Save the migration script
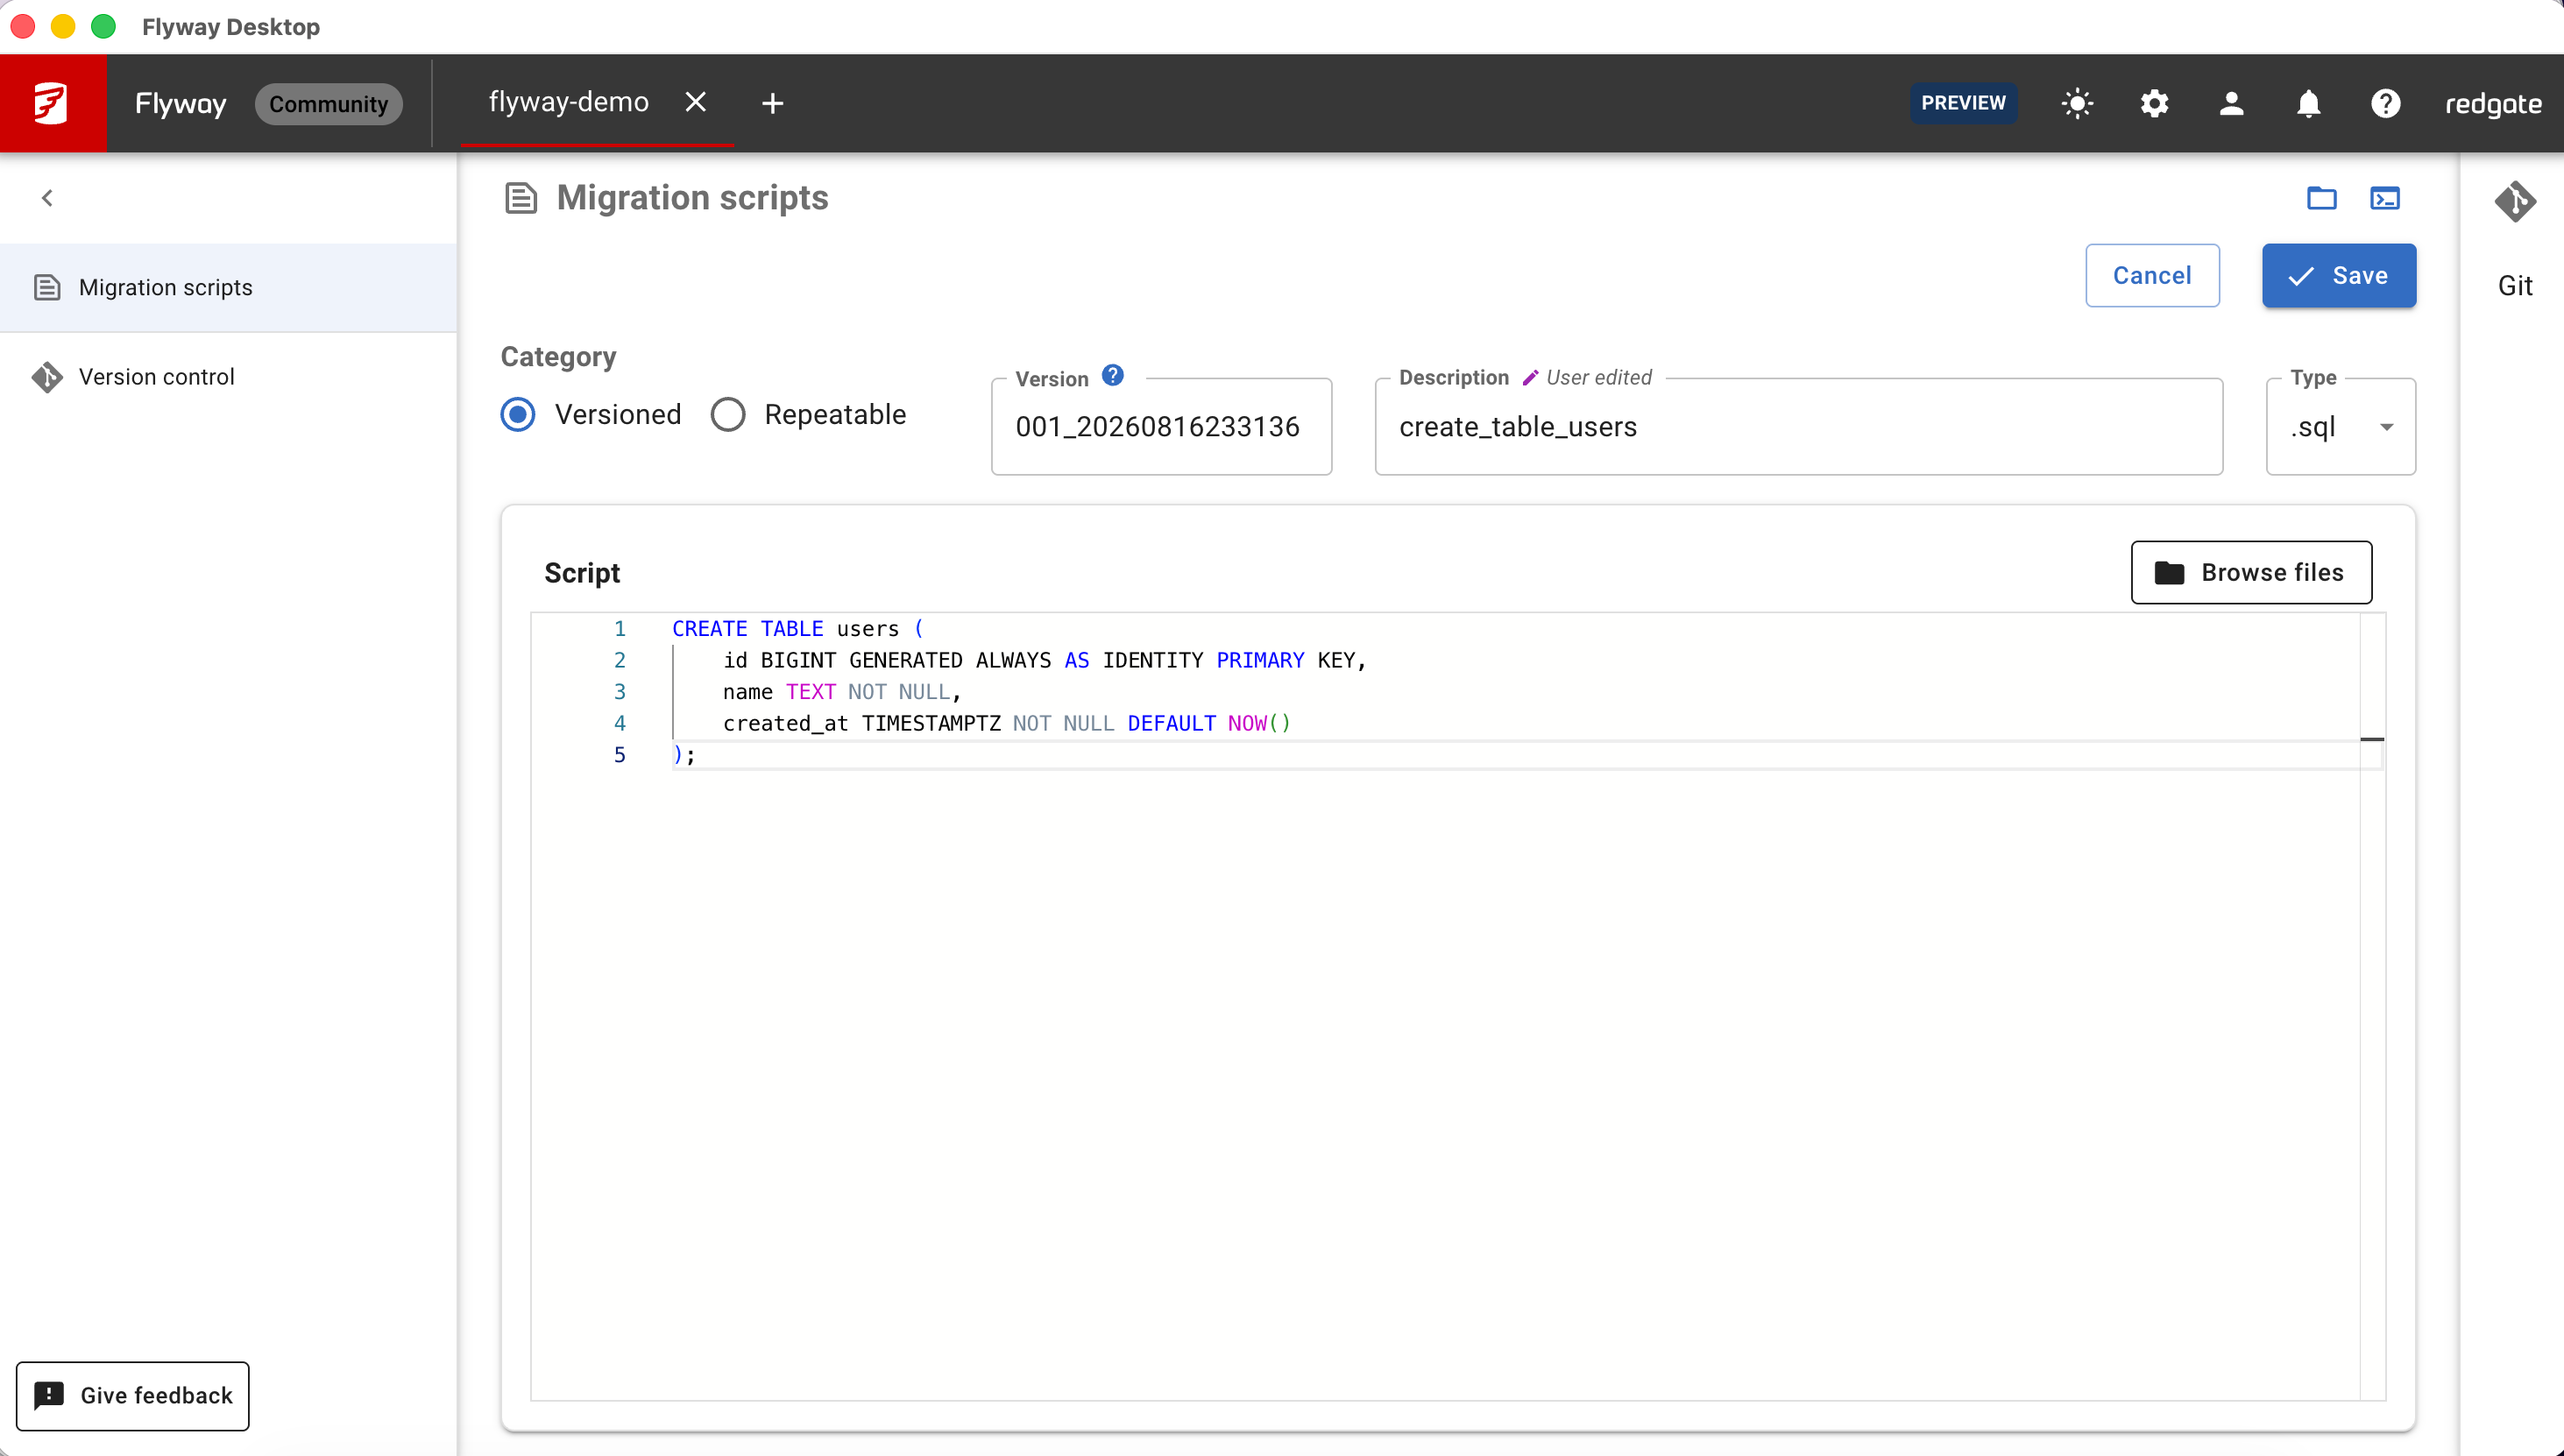Screen dimensions: 2564x1456 2338,276
